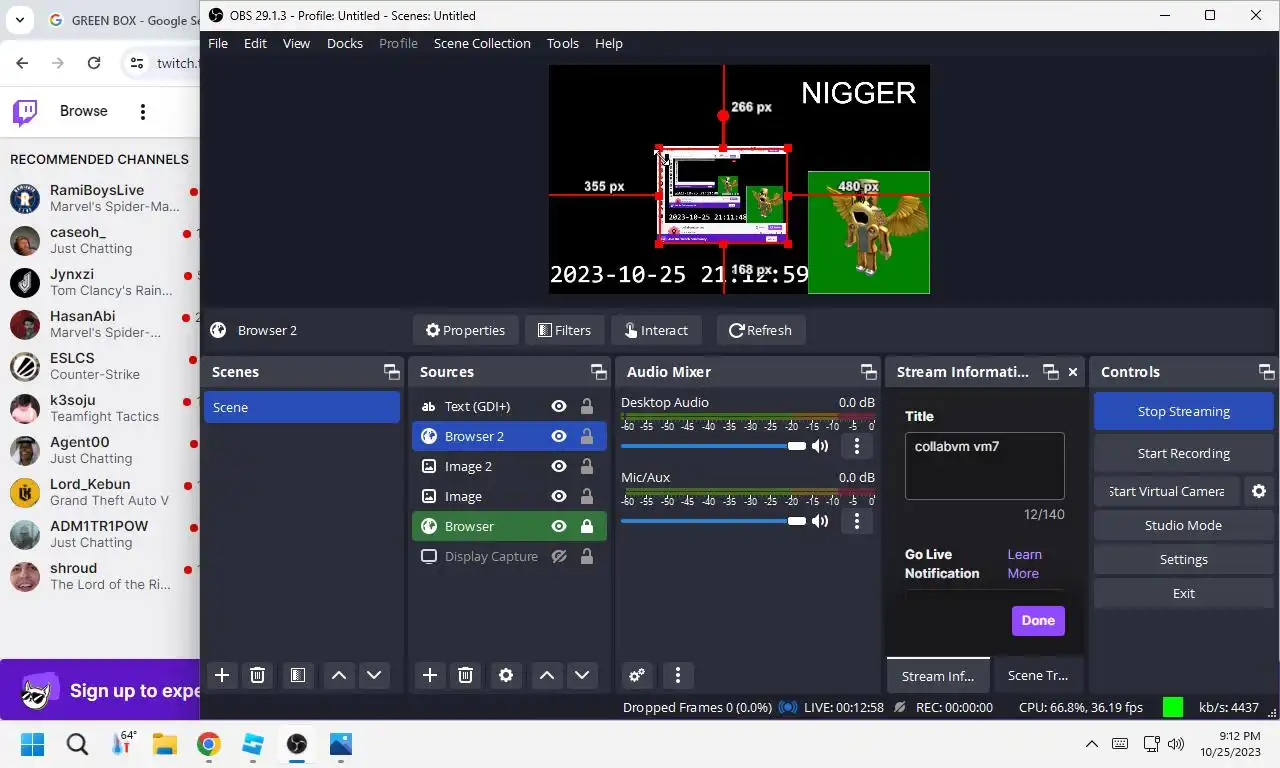This screenshot has height=768, width=1280.
Task: Toggle visibility of Browser 2 source
Action: [x=559, y=436]
